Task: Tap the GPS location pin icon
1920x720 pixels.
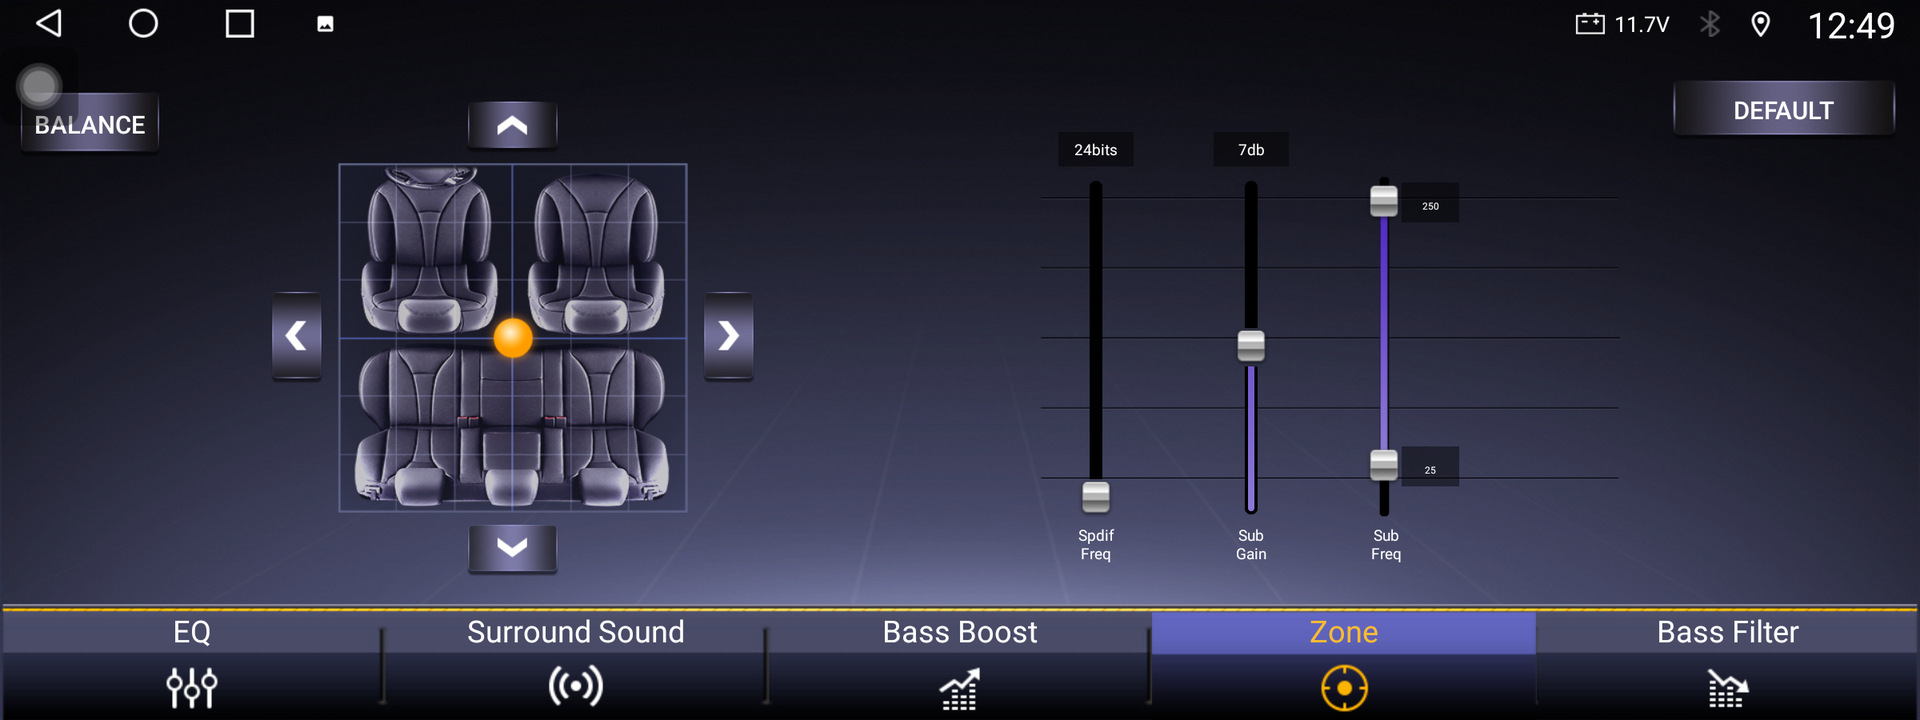Action: [1761, 24]
